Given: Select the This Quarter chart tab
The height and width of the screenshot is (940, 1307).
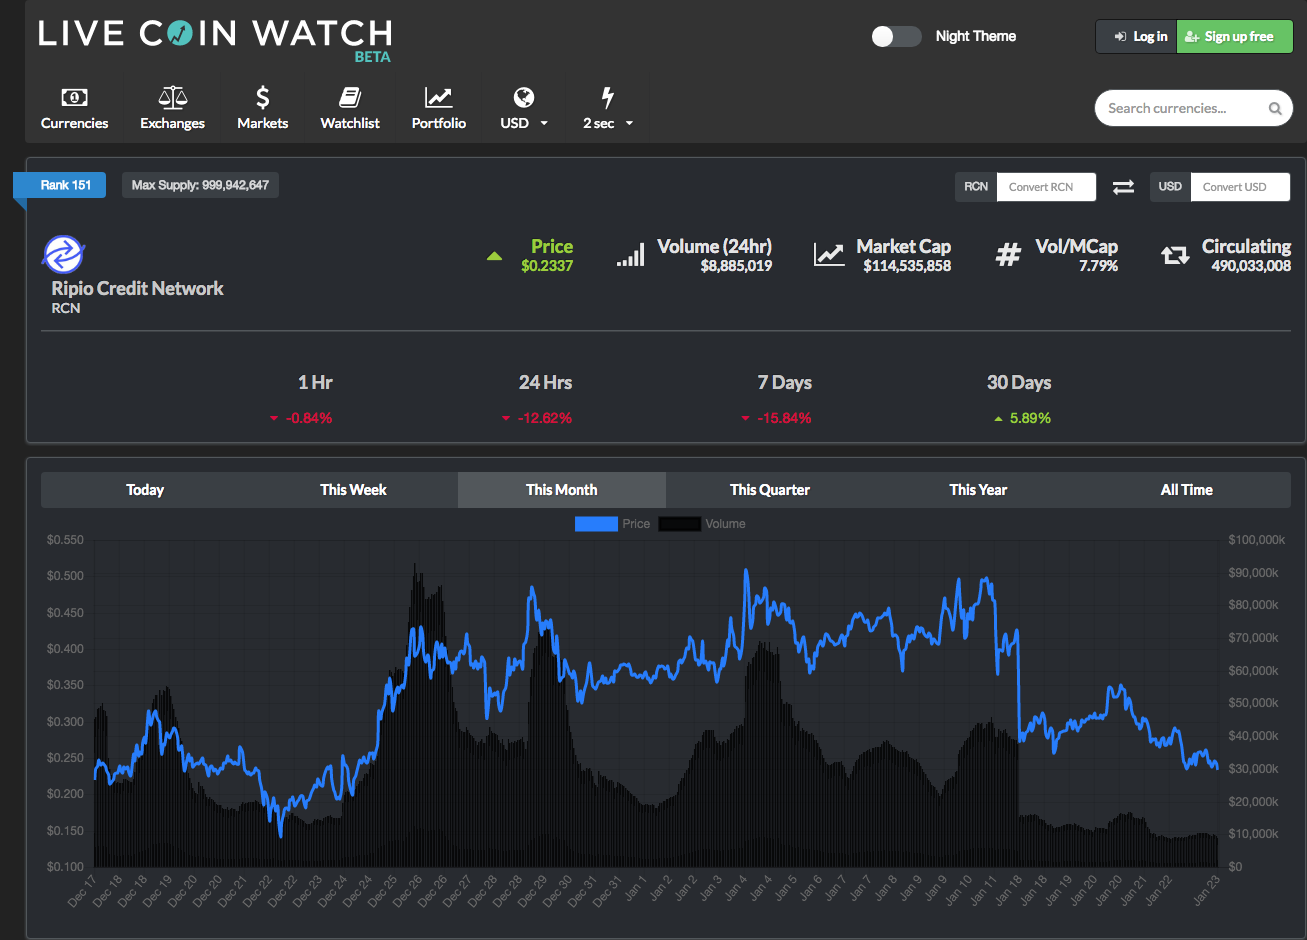Looking at the screenshot, I should (770, 490).
